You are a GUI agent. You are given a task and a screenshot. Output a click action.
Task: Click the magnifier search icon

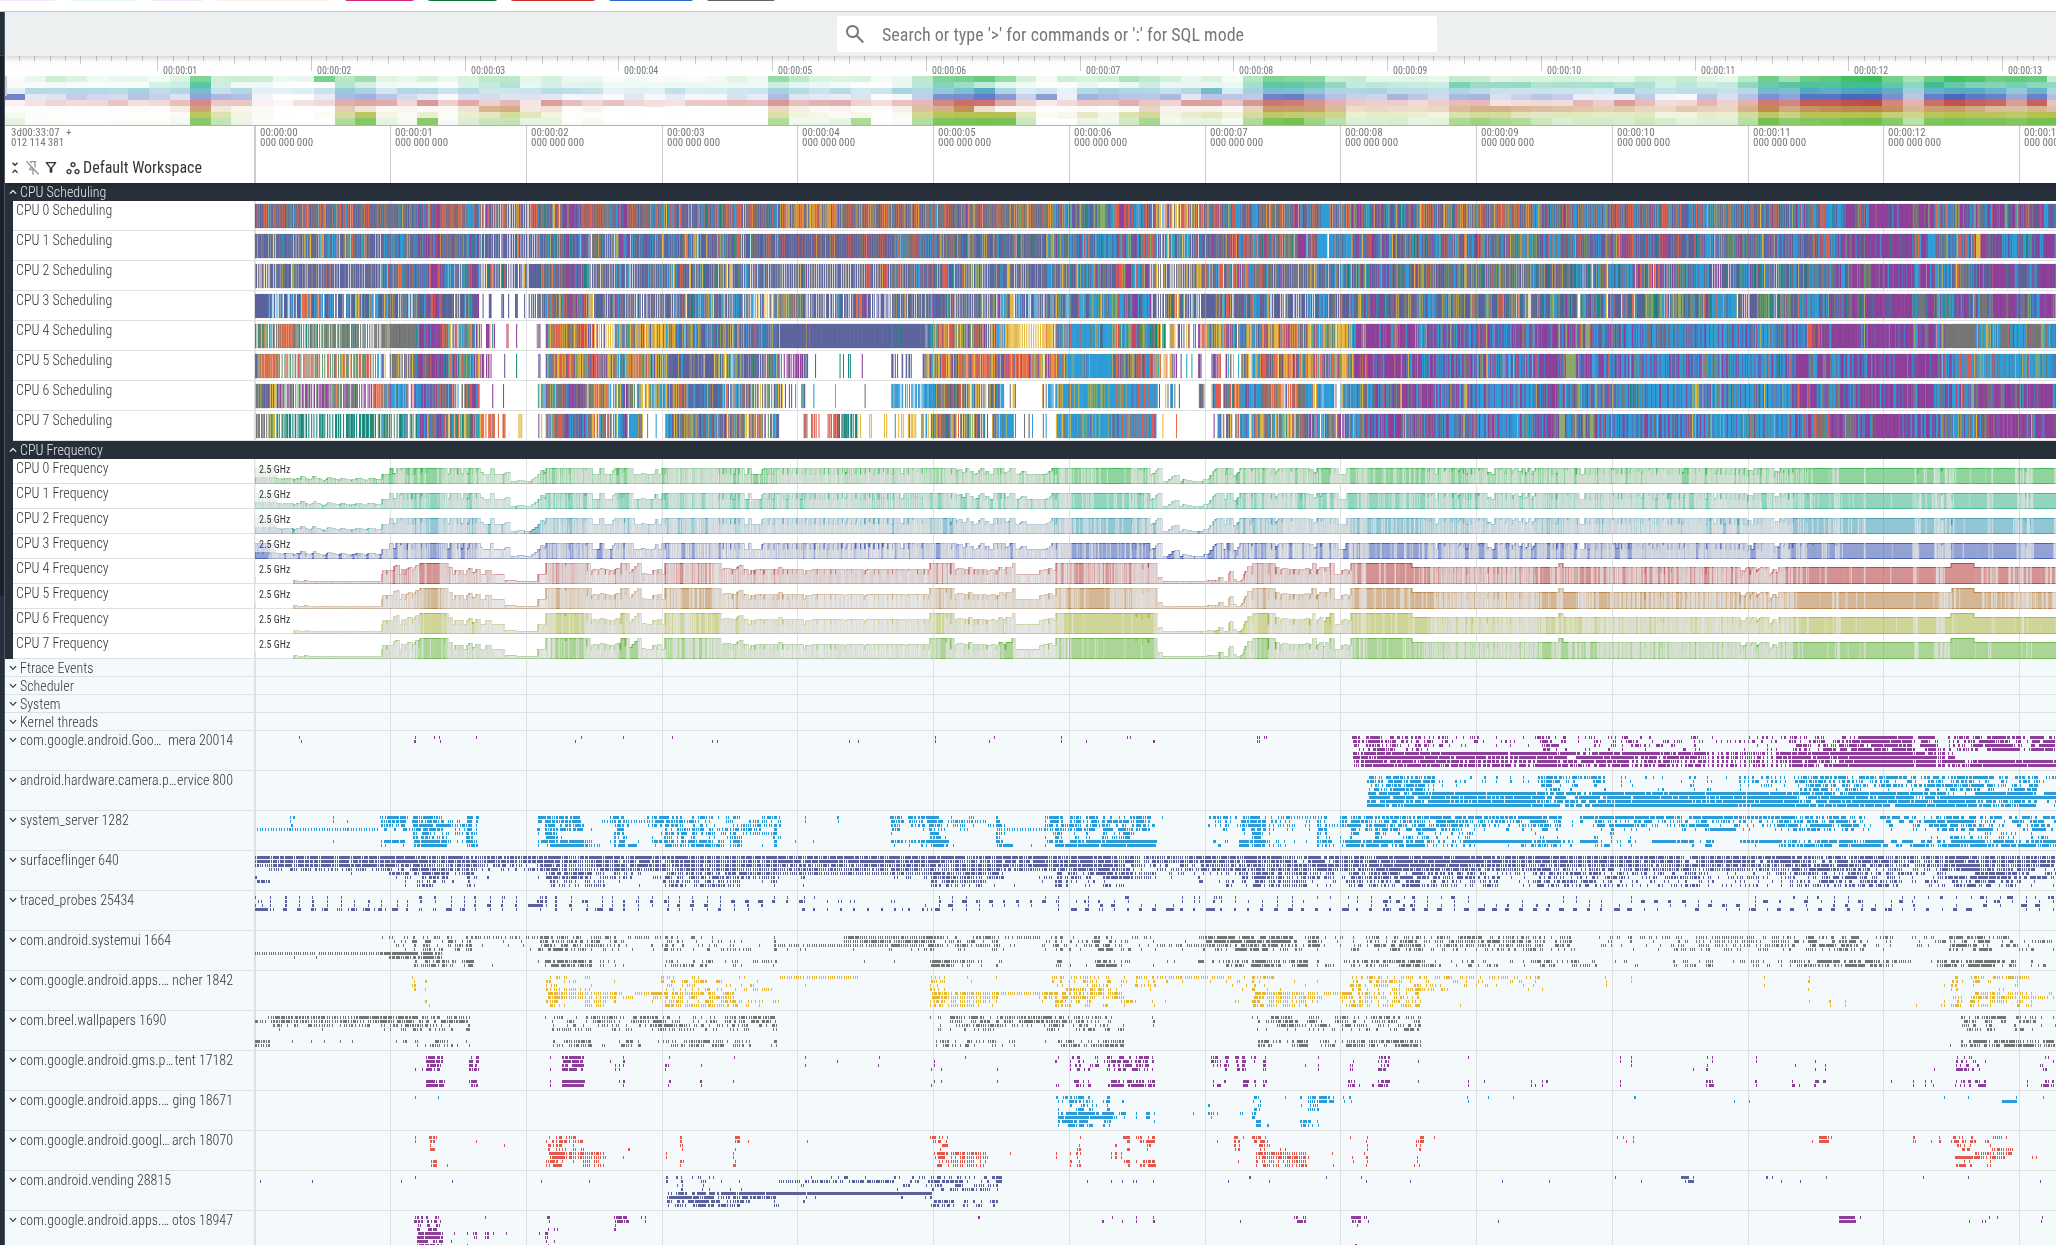[855, 35]
